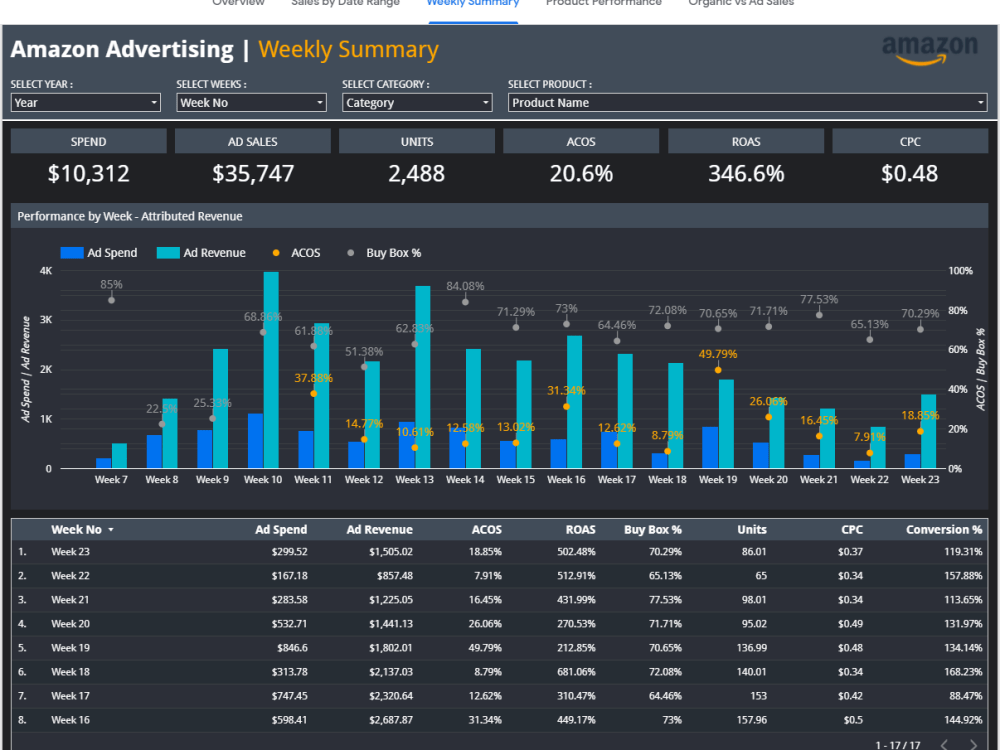Click the Amazon logo
Image resolution: width=1000 pixels, height=750 pixels.
[x=930, y=50]
